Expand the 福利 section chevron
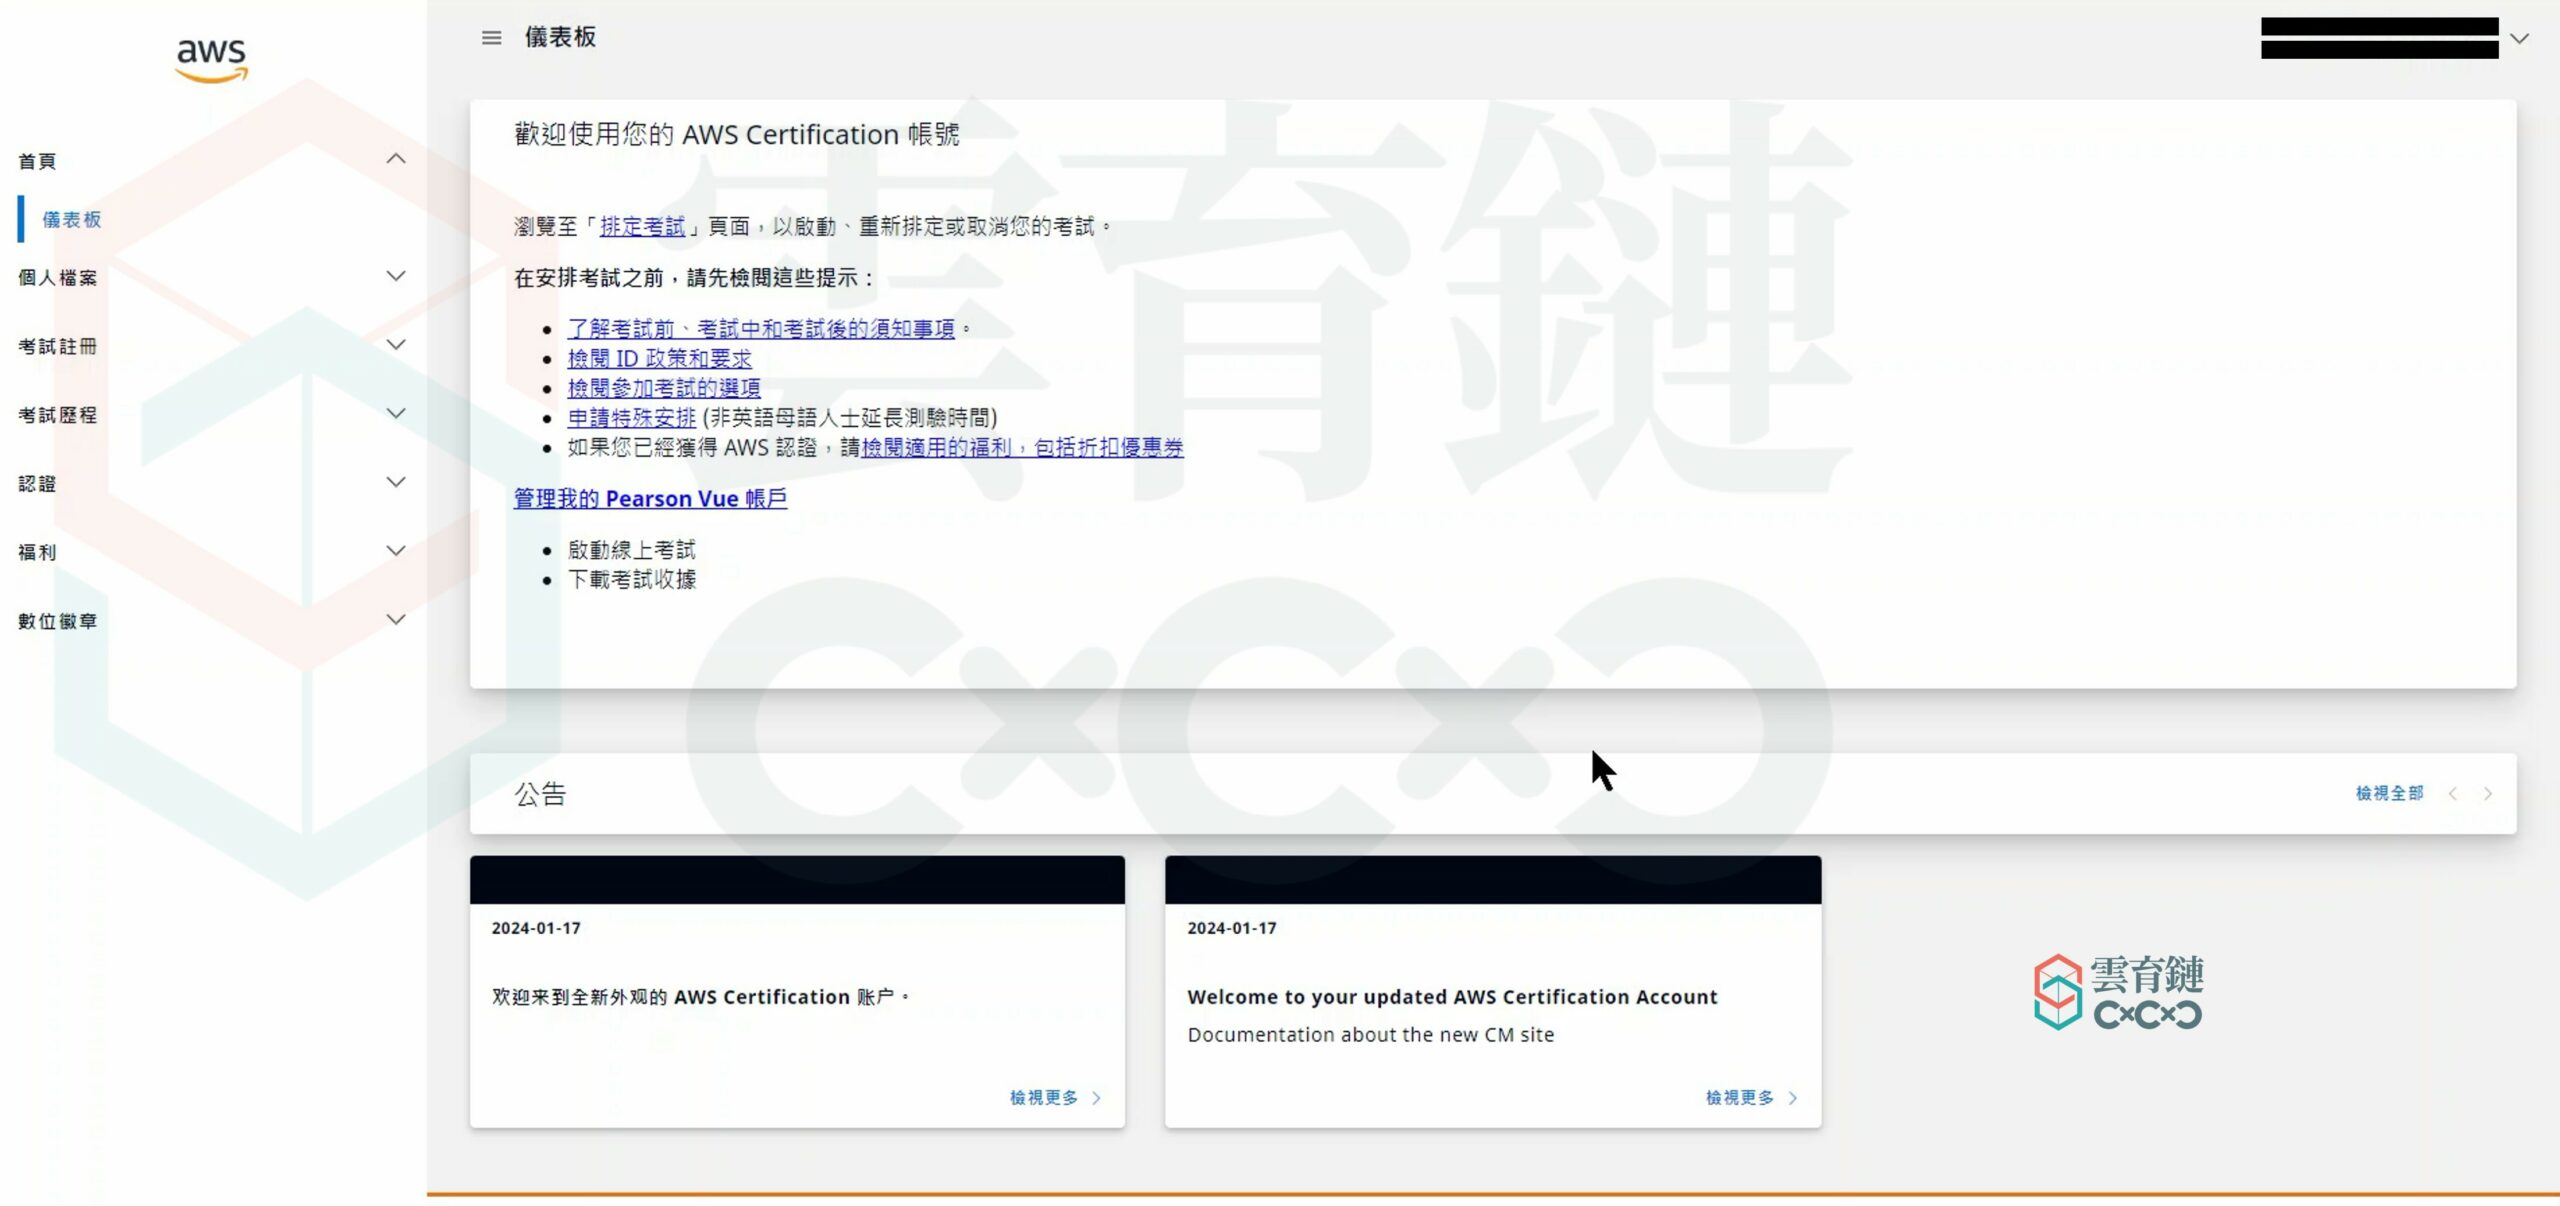The height and width of the screenshot is (1206, 2560). point(396,551)
